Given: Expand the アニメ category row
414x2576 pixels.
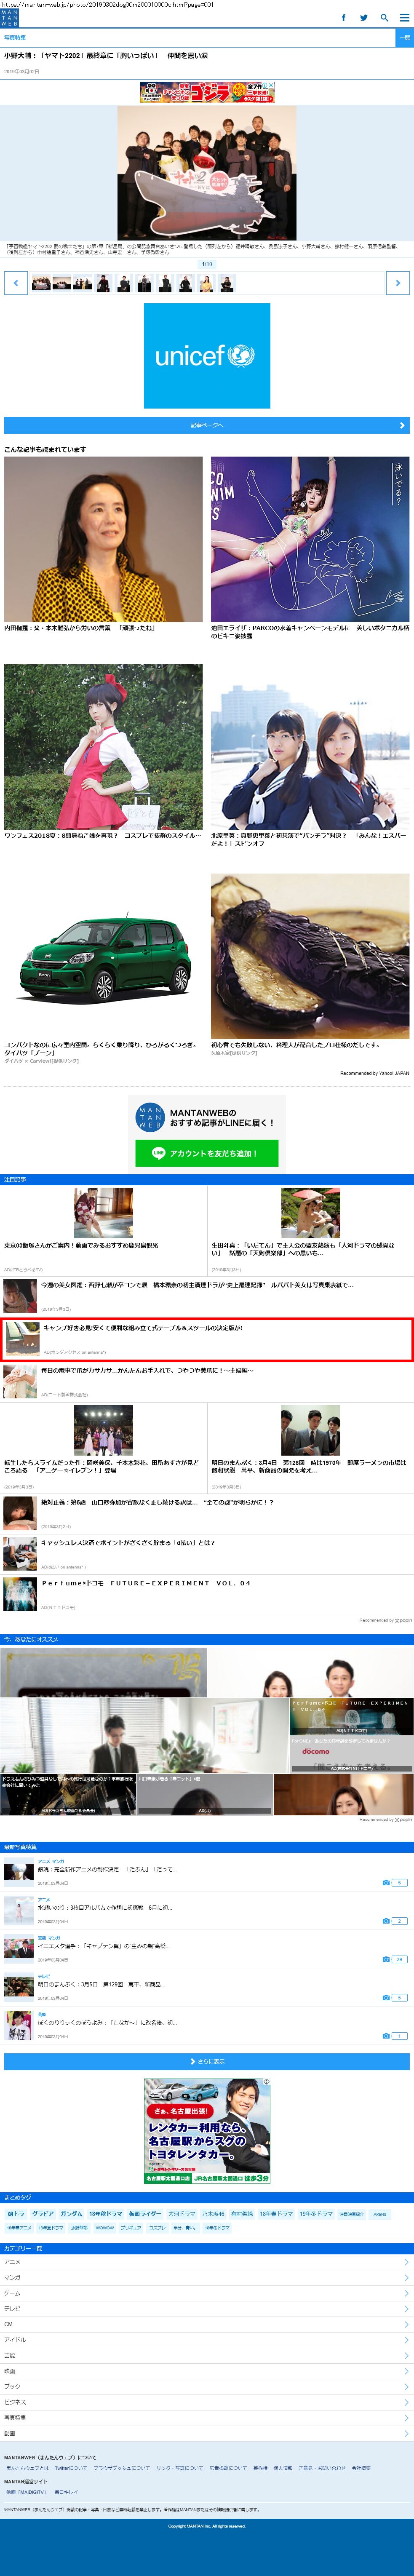Looking at the screenshot, I should pos(207,2262).
